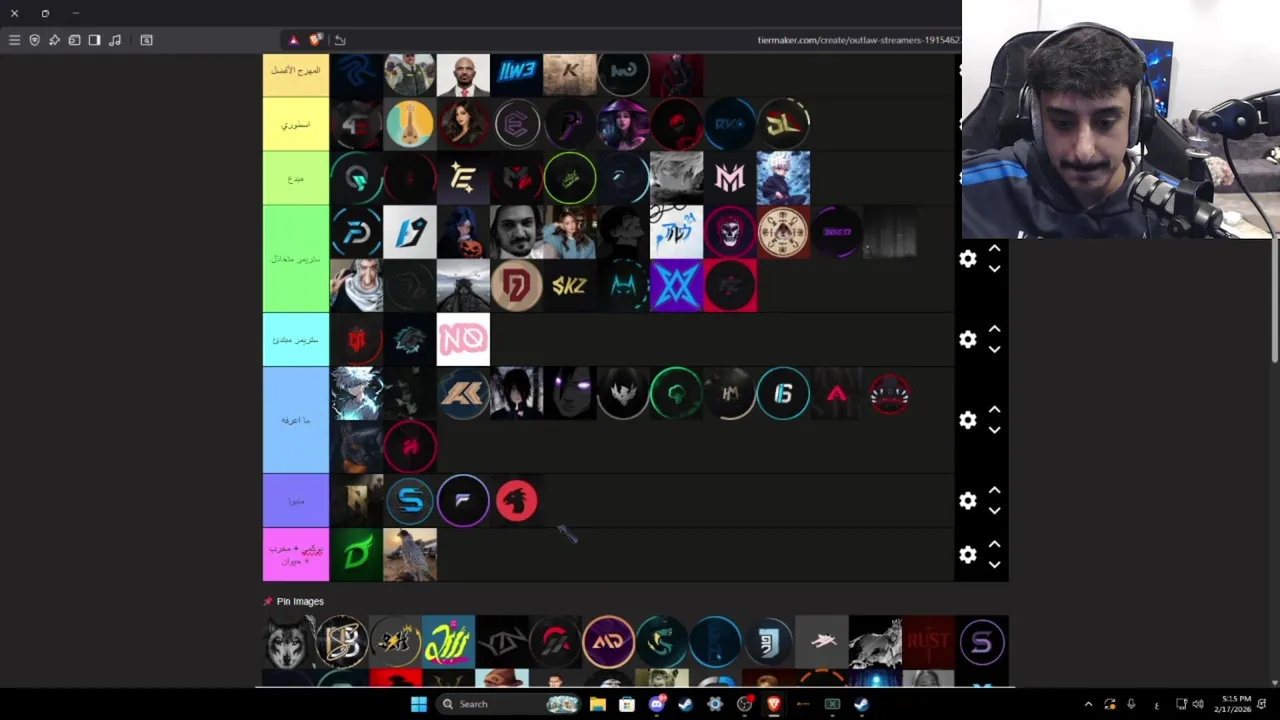Toggle the browser sidebar panel icon
This screenshot has width=1280, height=720.
click(x=94, y=40)
